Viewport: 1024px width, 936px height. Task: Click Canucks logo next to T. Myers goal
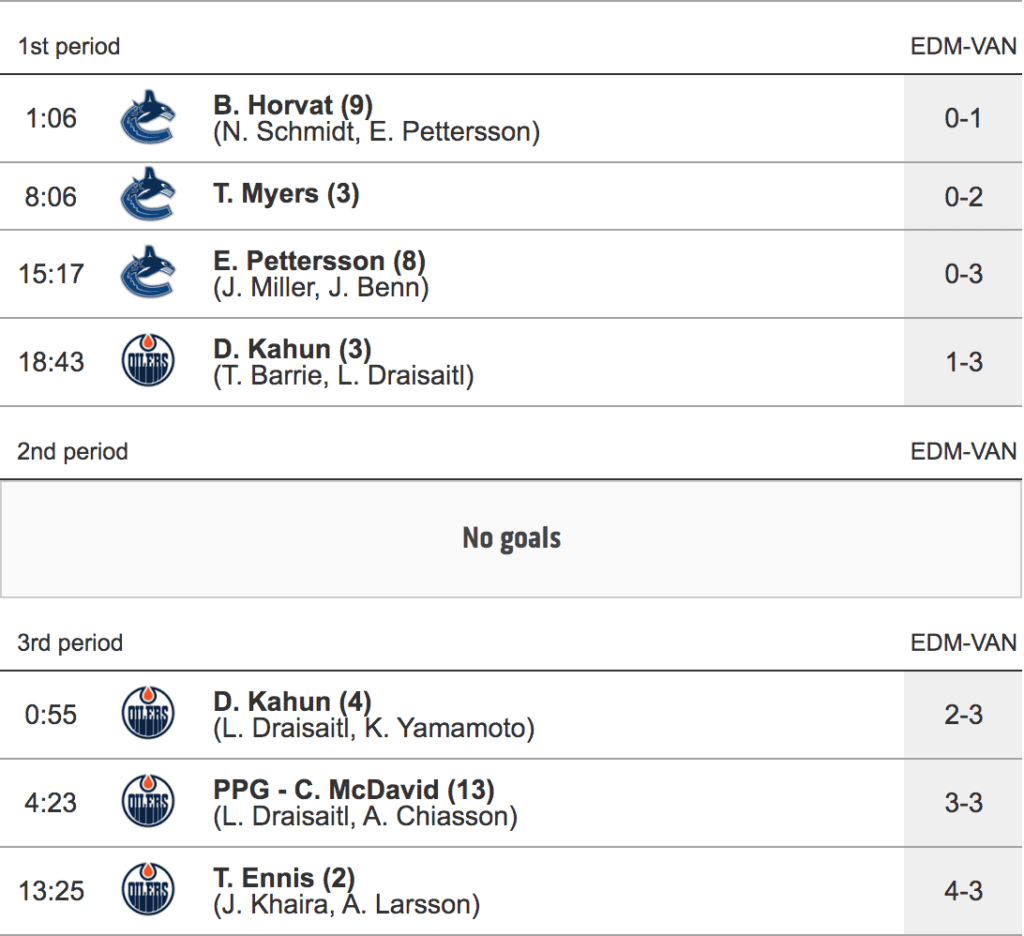(x=147, y=196)
